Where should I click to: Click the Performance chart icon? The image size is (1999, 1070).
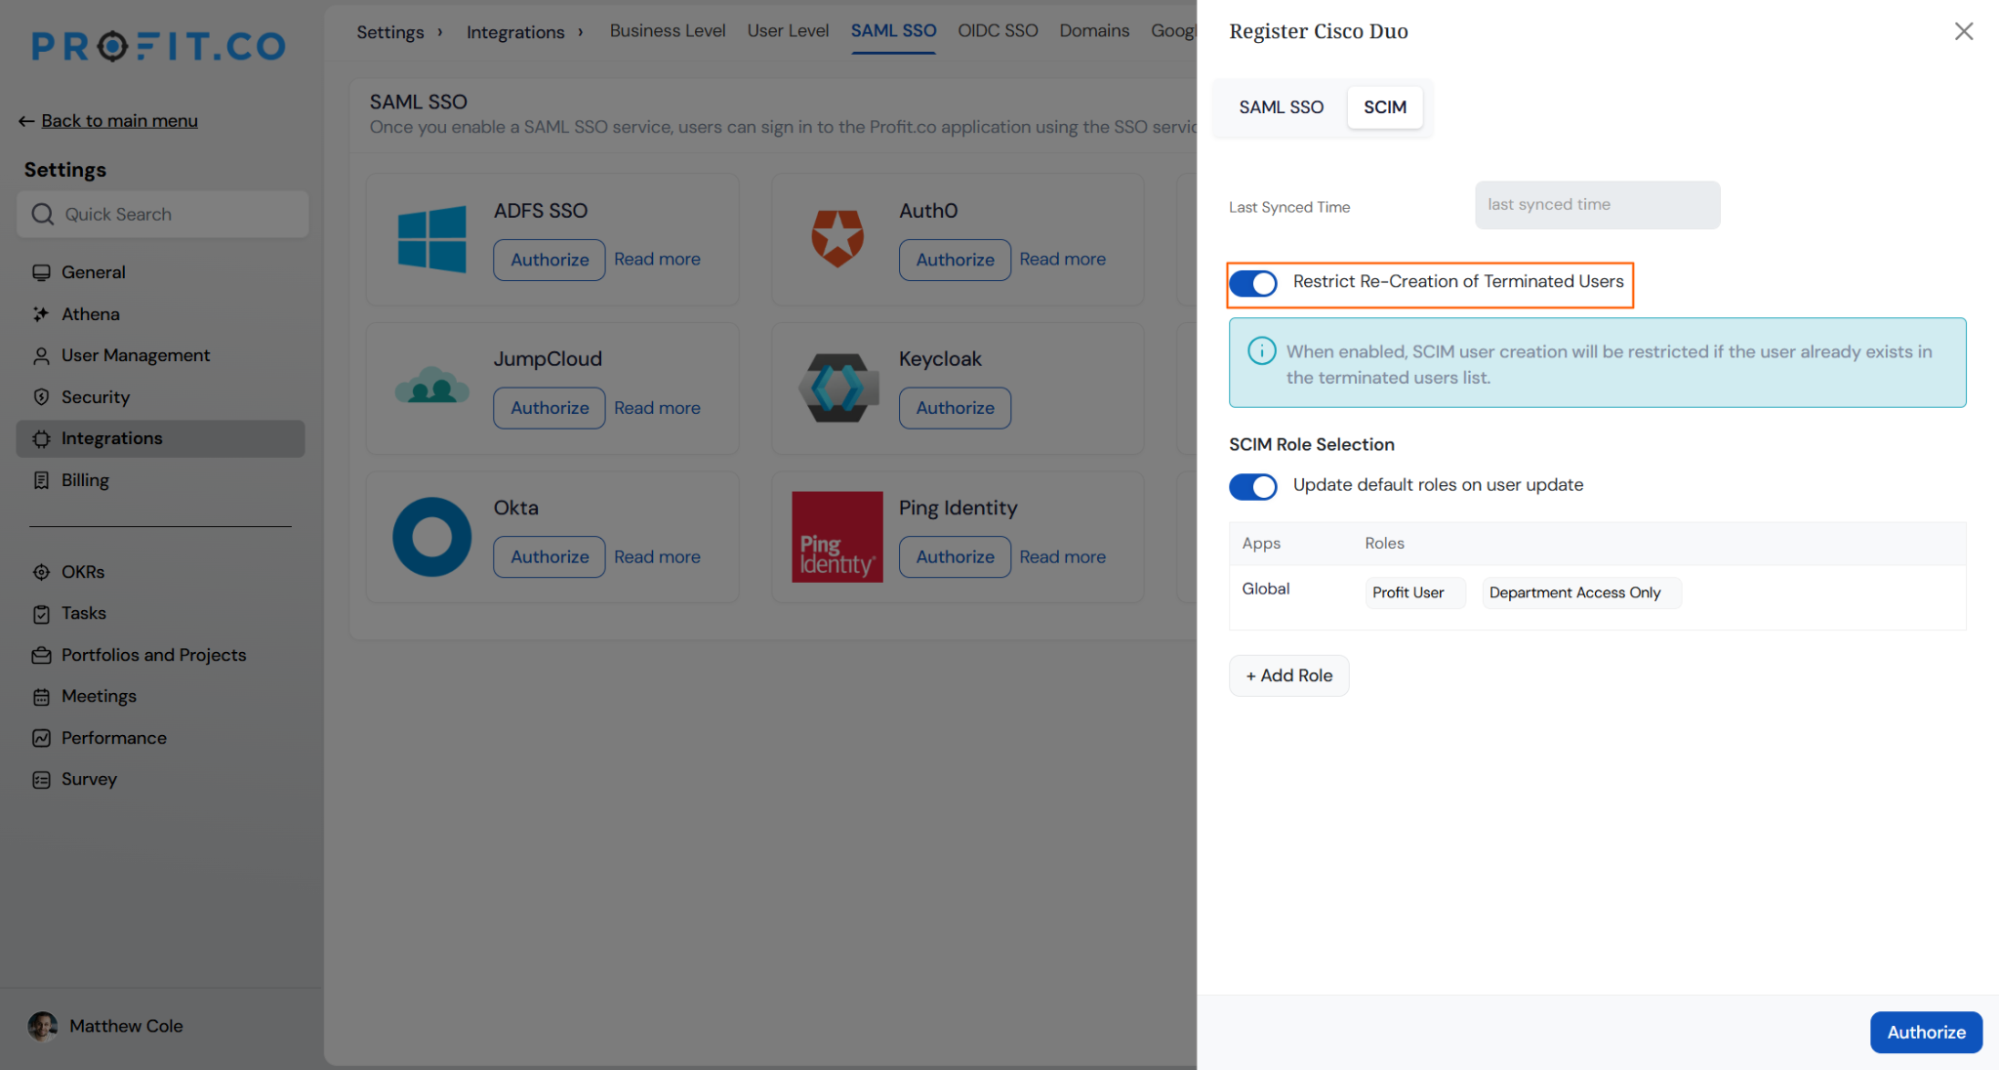[41, 738]
